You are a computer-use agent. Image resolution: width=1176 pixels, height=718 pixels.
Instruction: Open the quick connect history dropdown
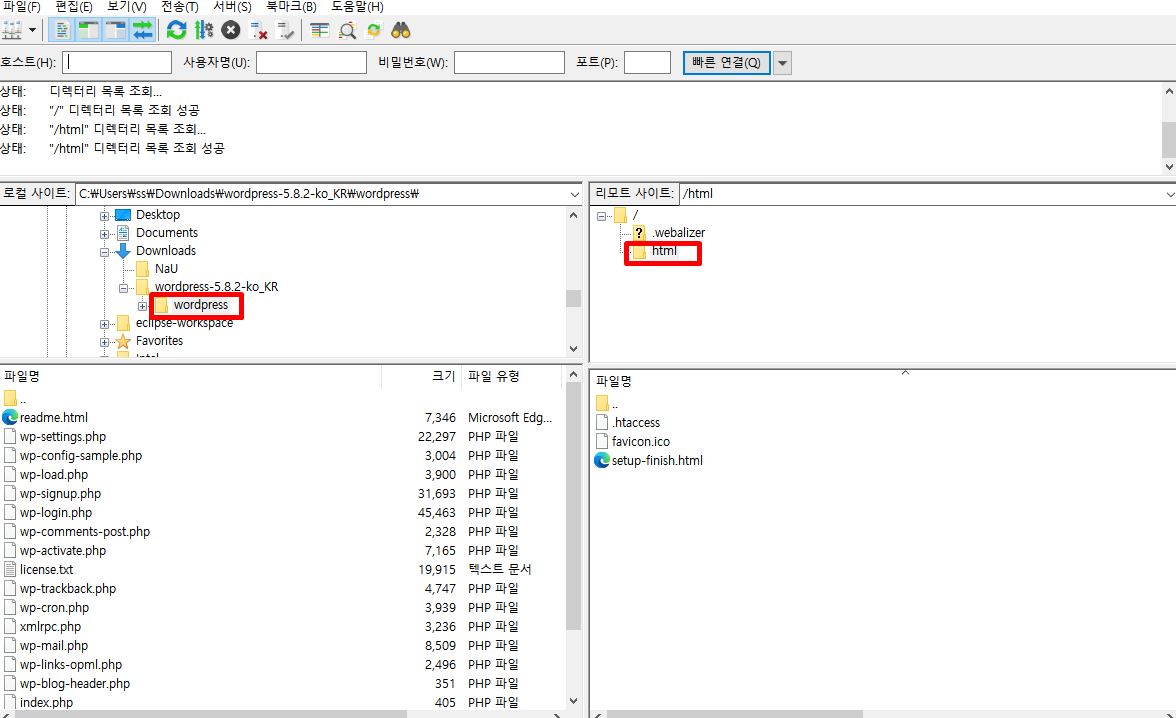[x=782, y=63]
